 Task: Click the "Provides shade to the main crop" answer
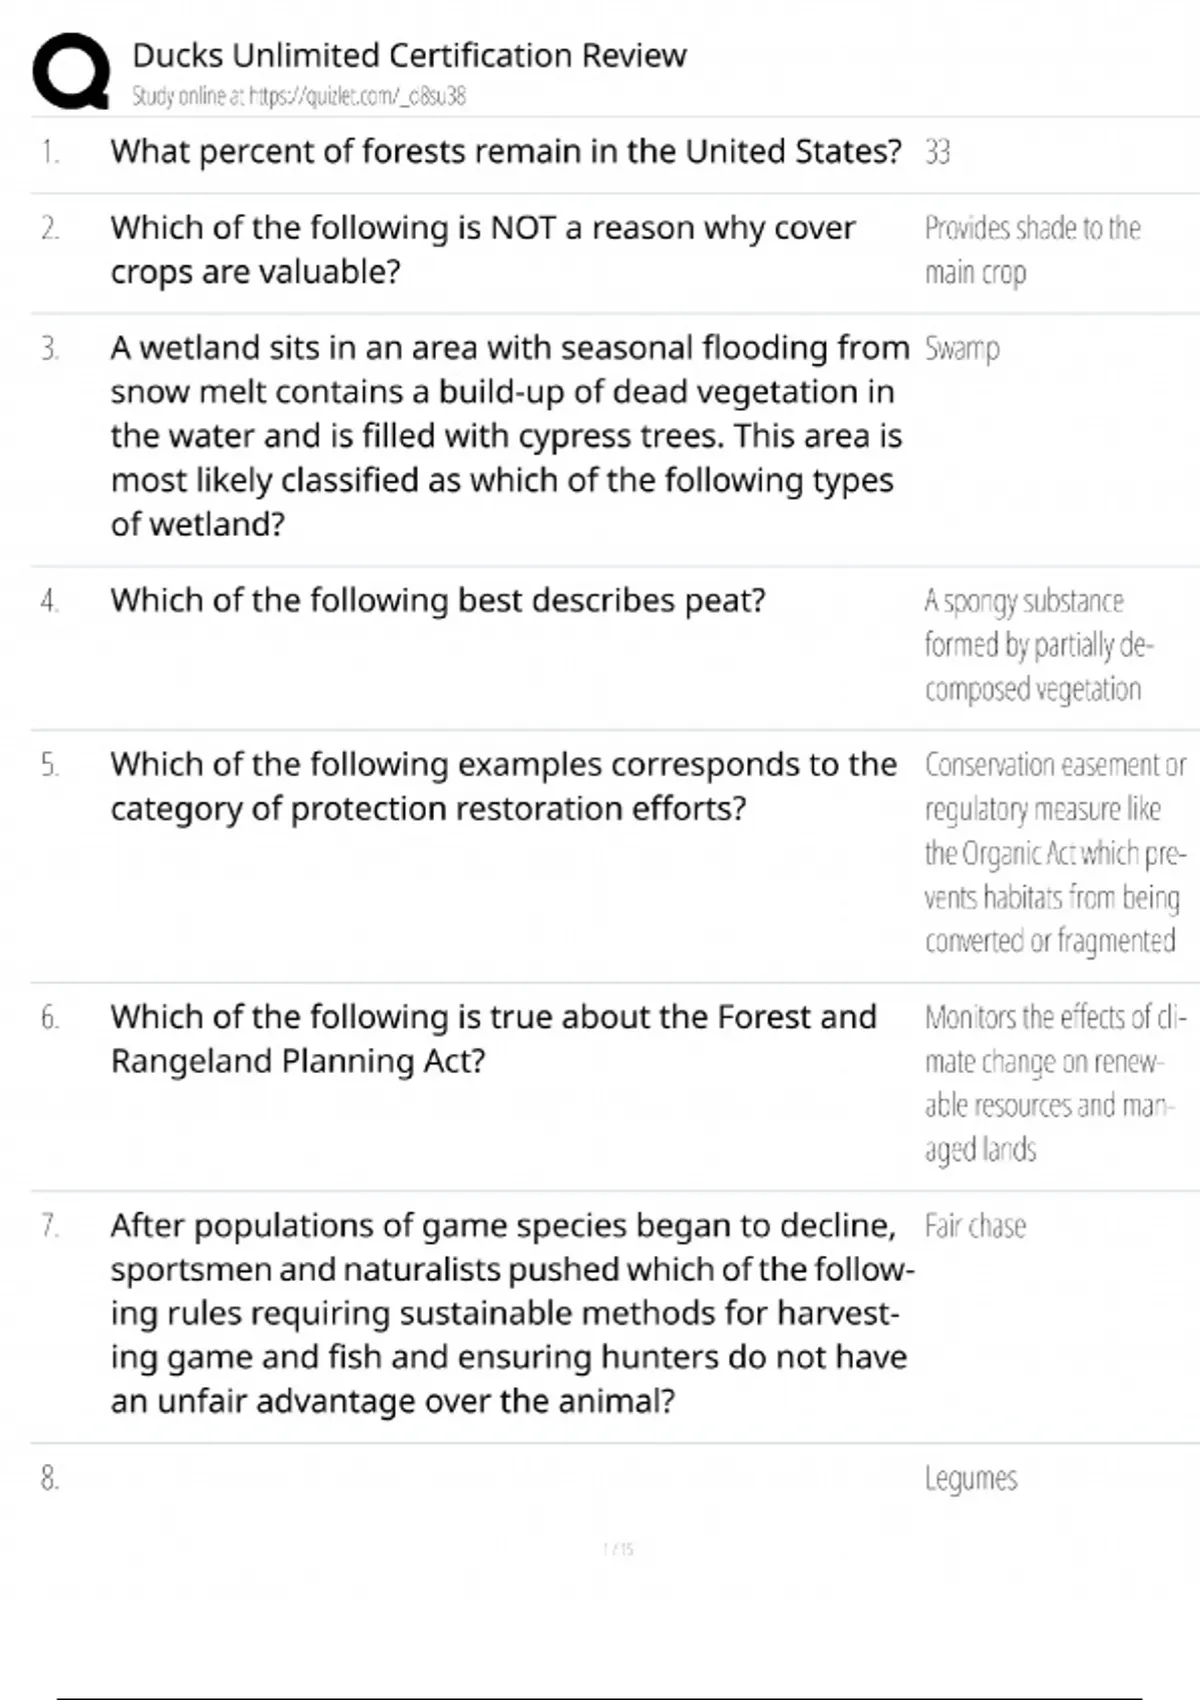pos(1031,250)
